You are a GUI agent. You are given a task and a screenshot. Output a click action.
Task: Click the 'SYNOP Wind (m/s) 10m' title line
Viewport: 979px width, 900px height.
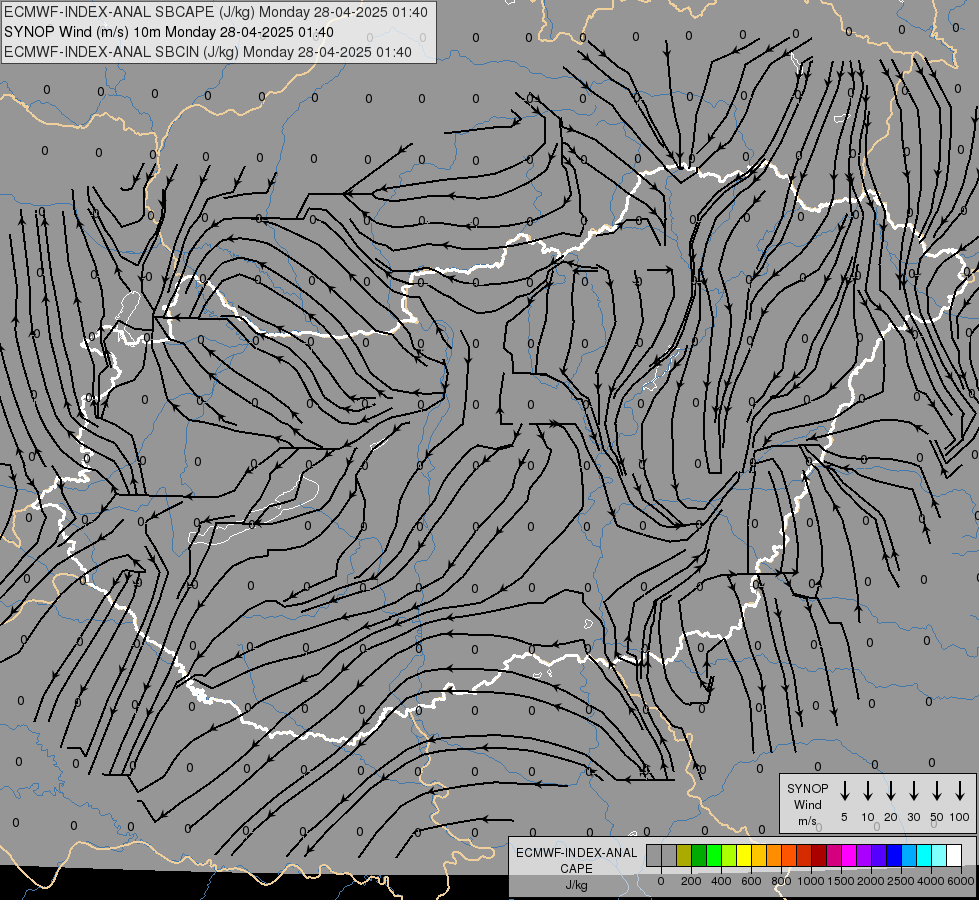click(169, 32)
